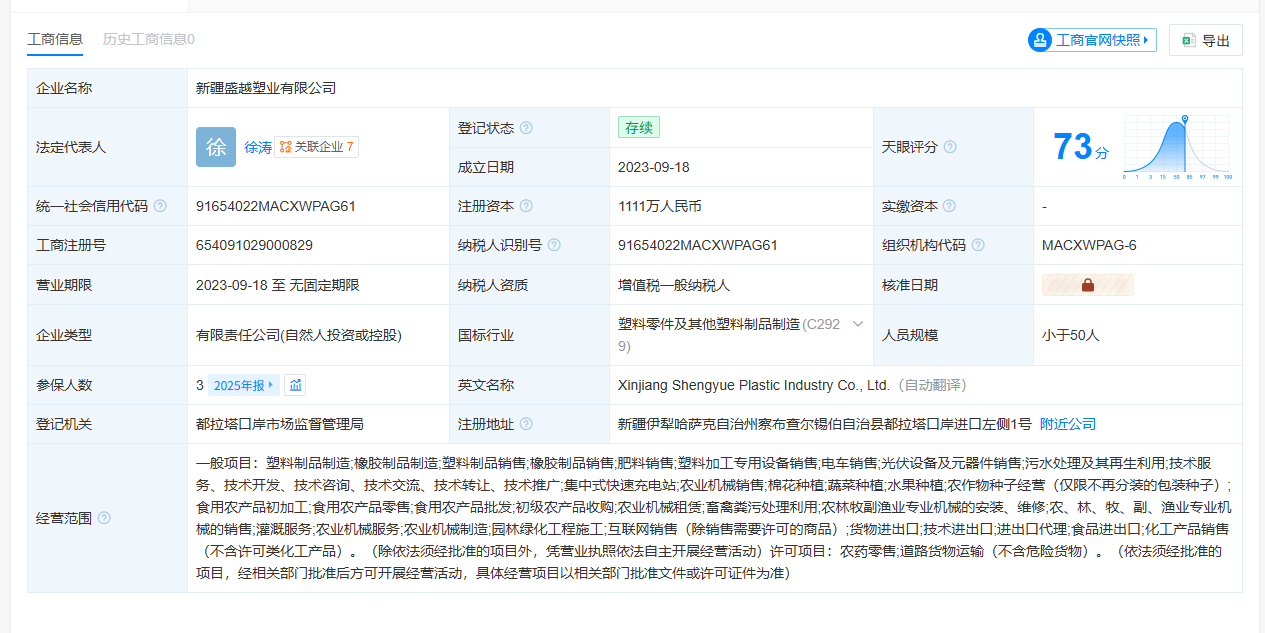Click the 天眼评分 score distribution chart
This screenshot has height=633, width=1265.
1177,147
